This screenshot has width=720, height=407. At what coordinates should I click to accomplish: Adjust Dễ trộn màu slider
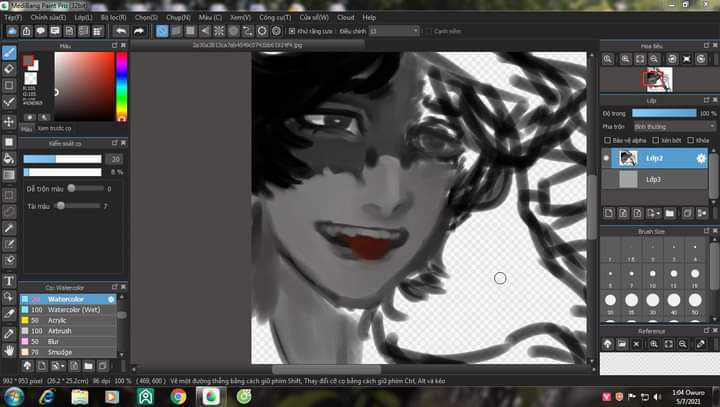[x=86, y=188]
